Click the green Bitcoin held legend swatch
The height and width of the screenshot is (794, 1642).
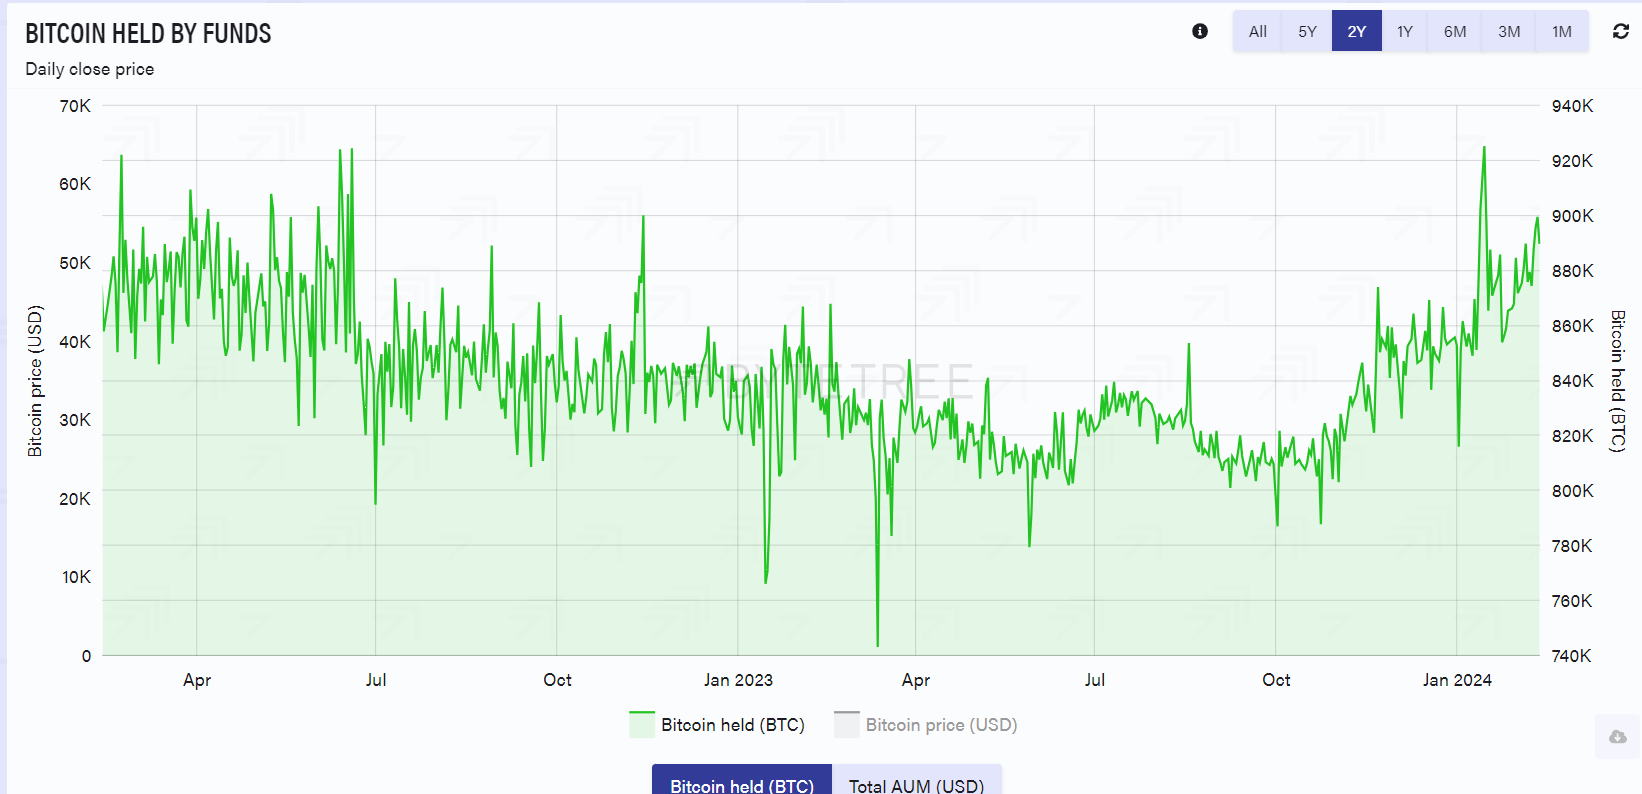tap(642, 725)
